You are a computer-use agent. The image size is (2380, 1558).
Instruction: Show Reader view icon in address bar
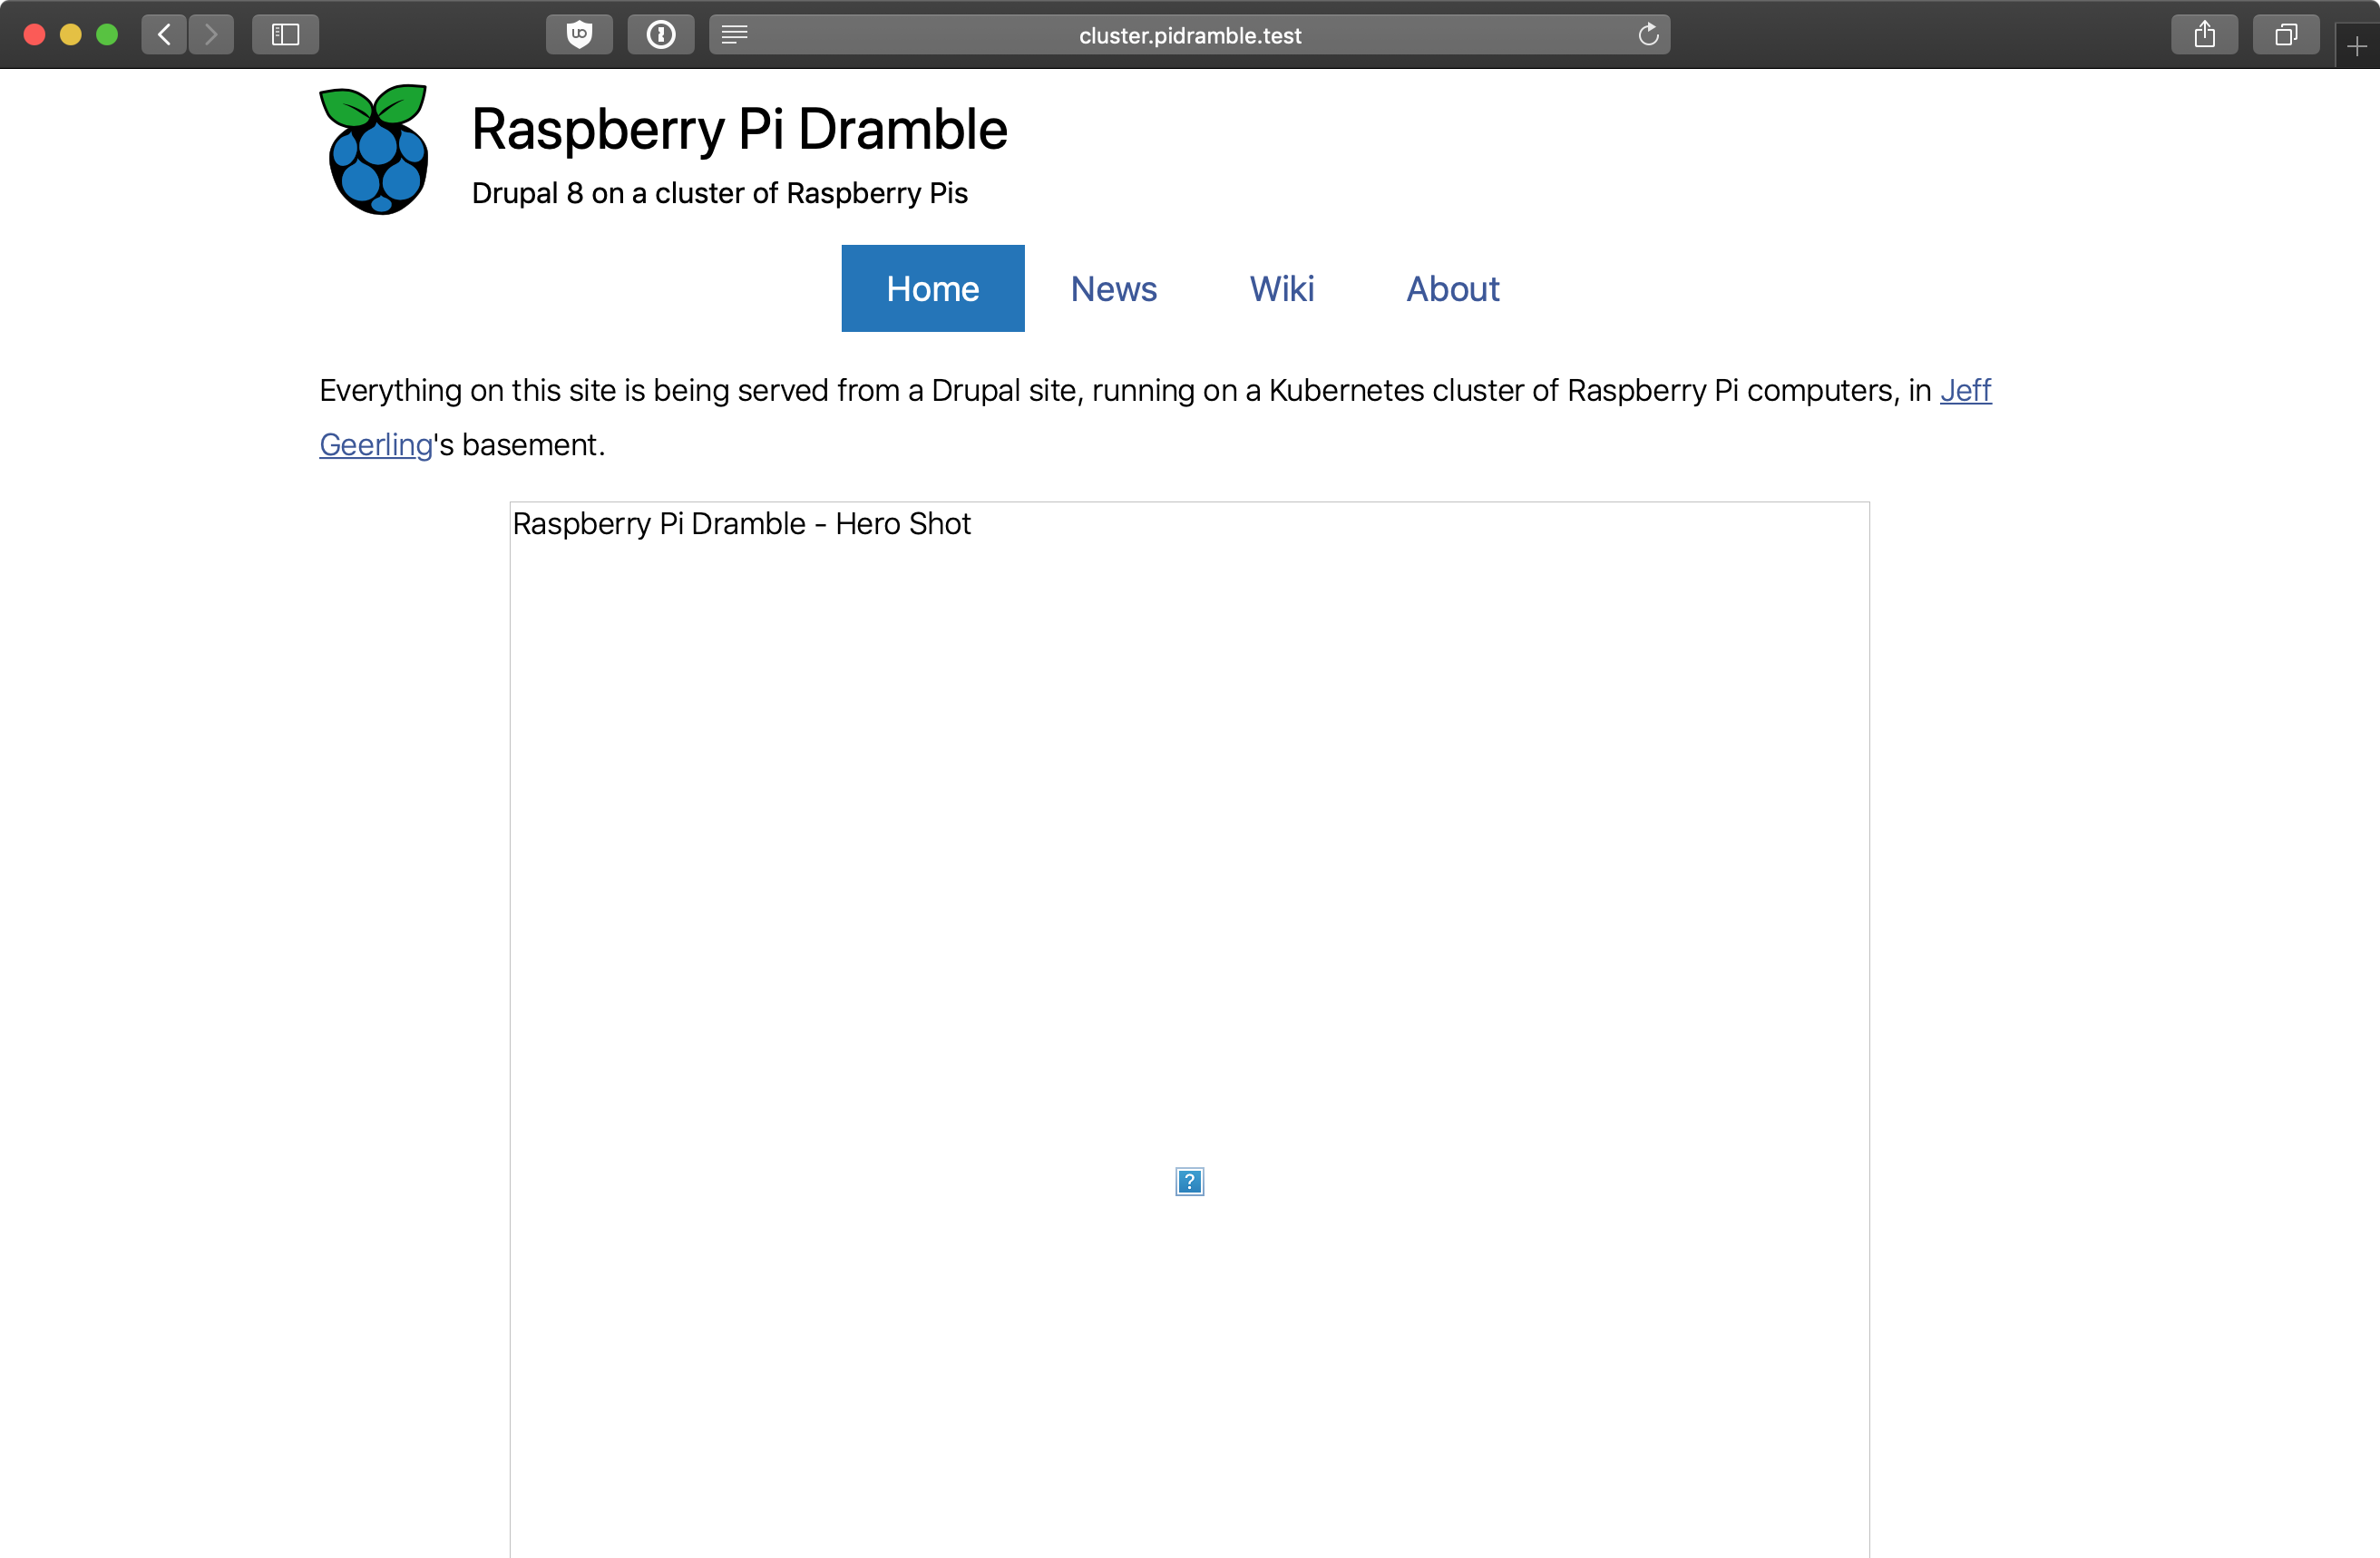click(735, 35)
